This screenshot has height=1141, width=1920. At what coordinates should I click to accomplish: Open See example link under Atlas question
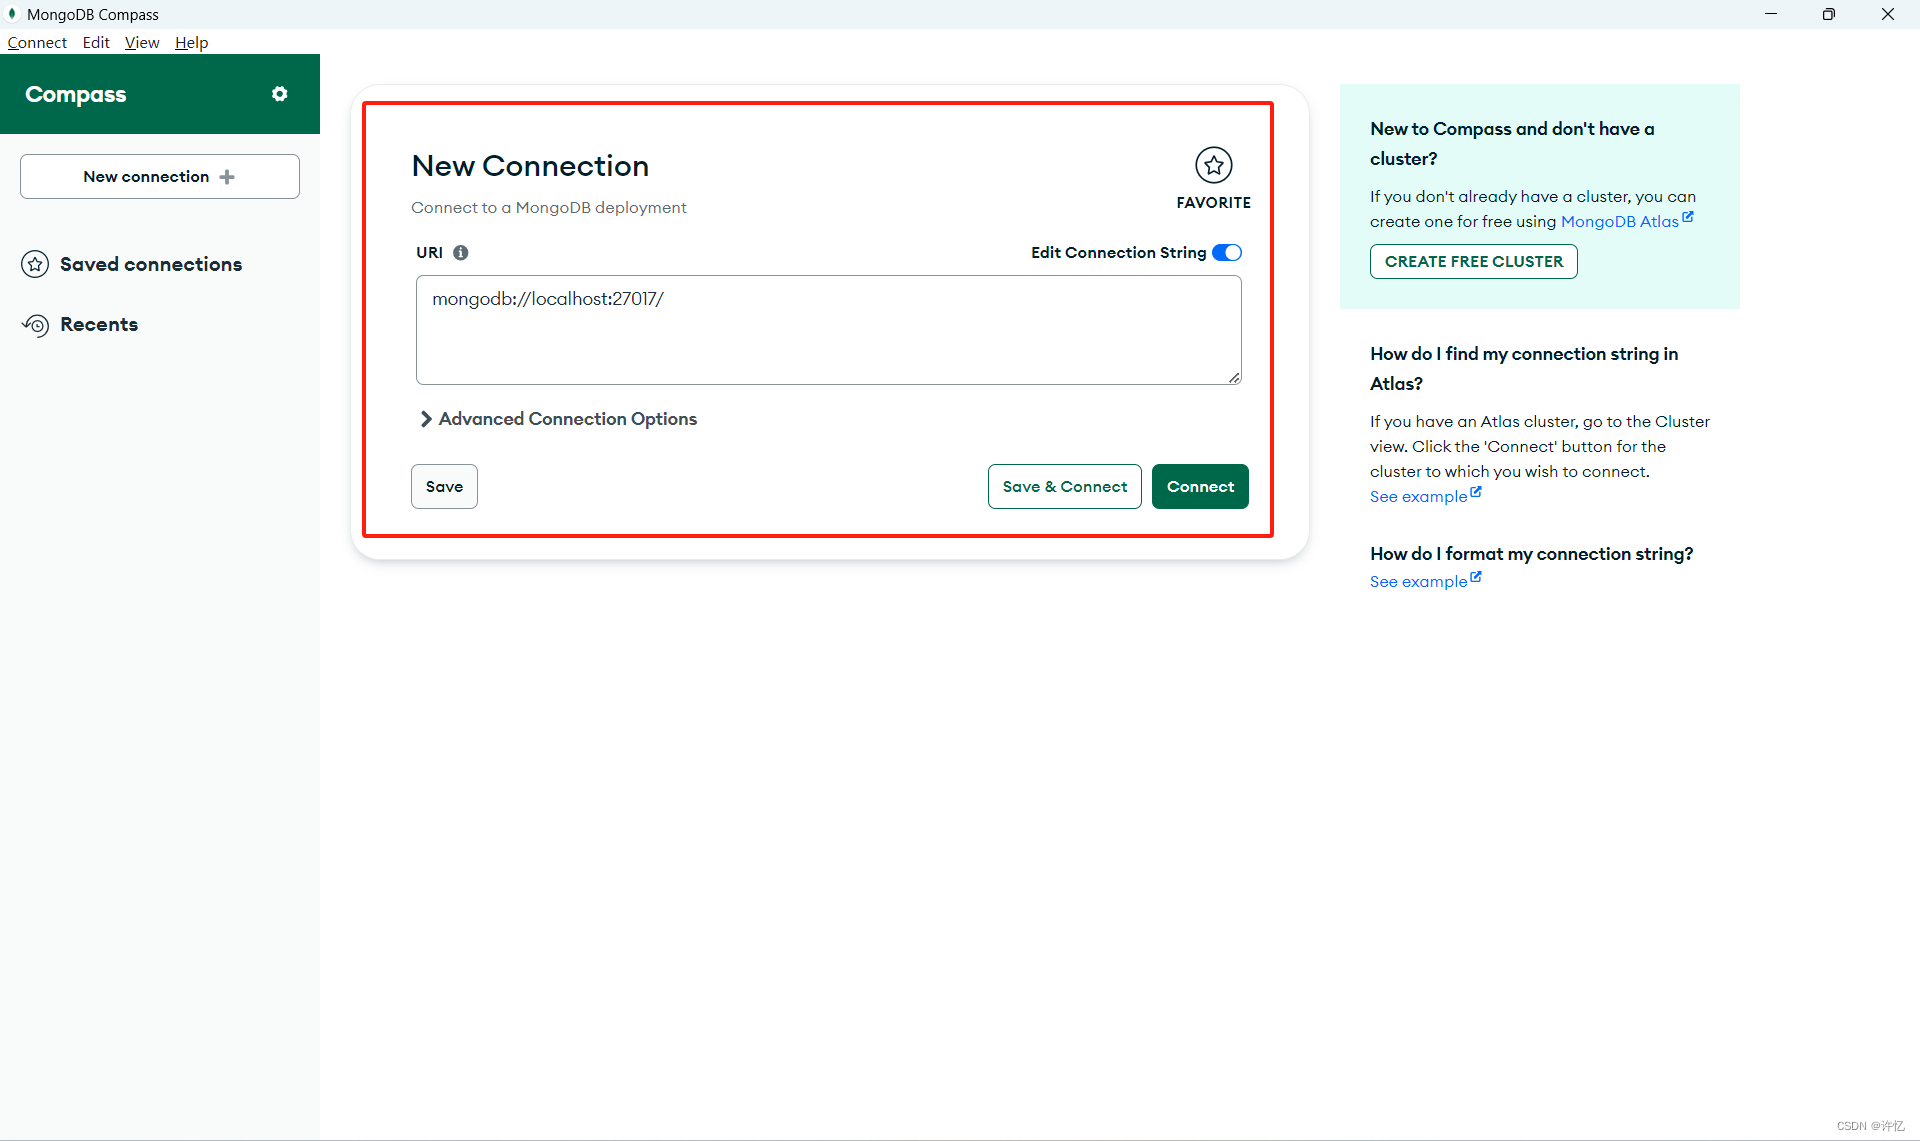pyautogui.click(x=1425, y=497)
